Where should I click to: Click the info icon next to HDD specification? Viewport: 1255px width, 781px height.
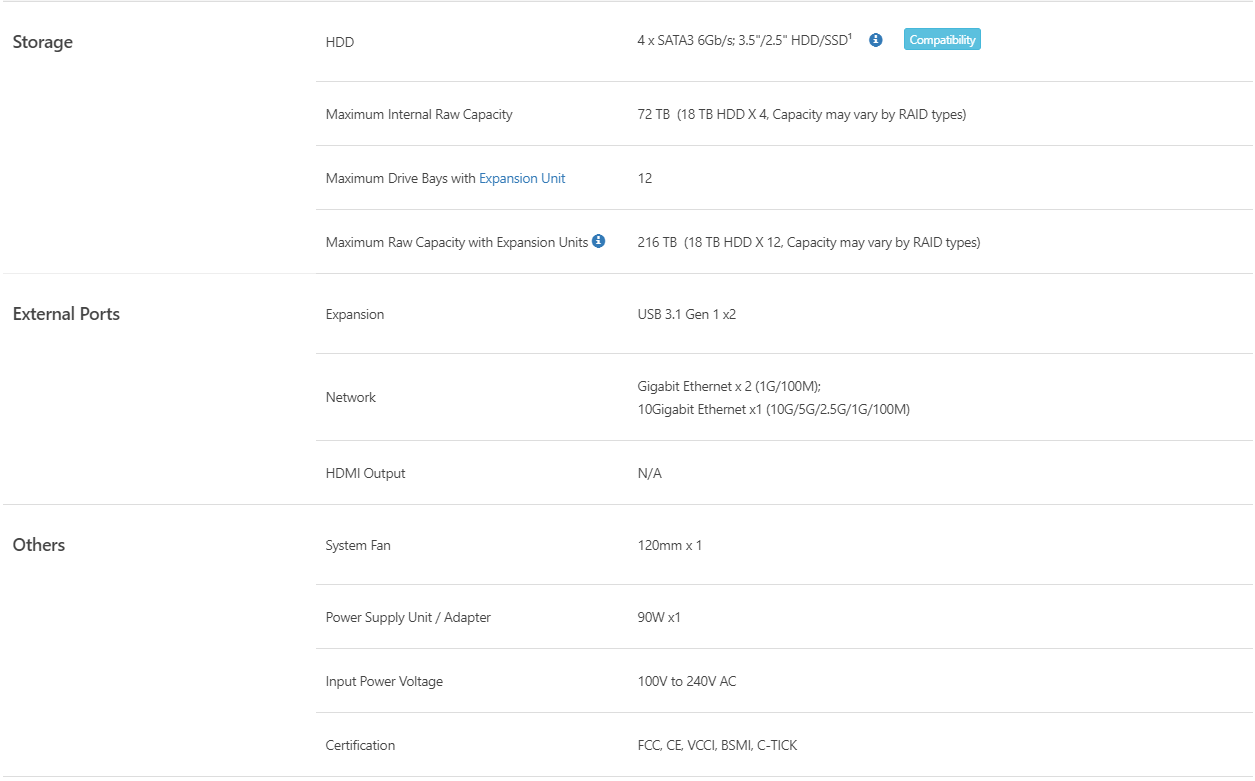click(x=876, y=40)
